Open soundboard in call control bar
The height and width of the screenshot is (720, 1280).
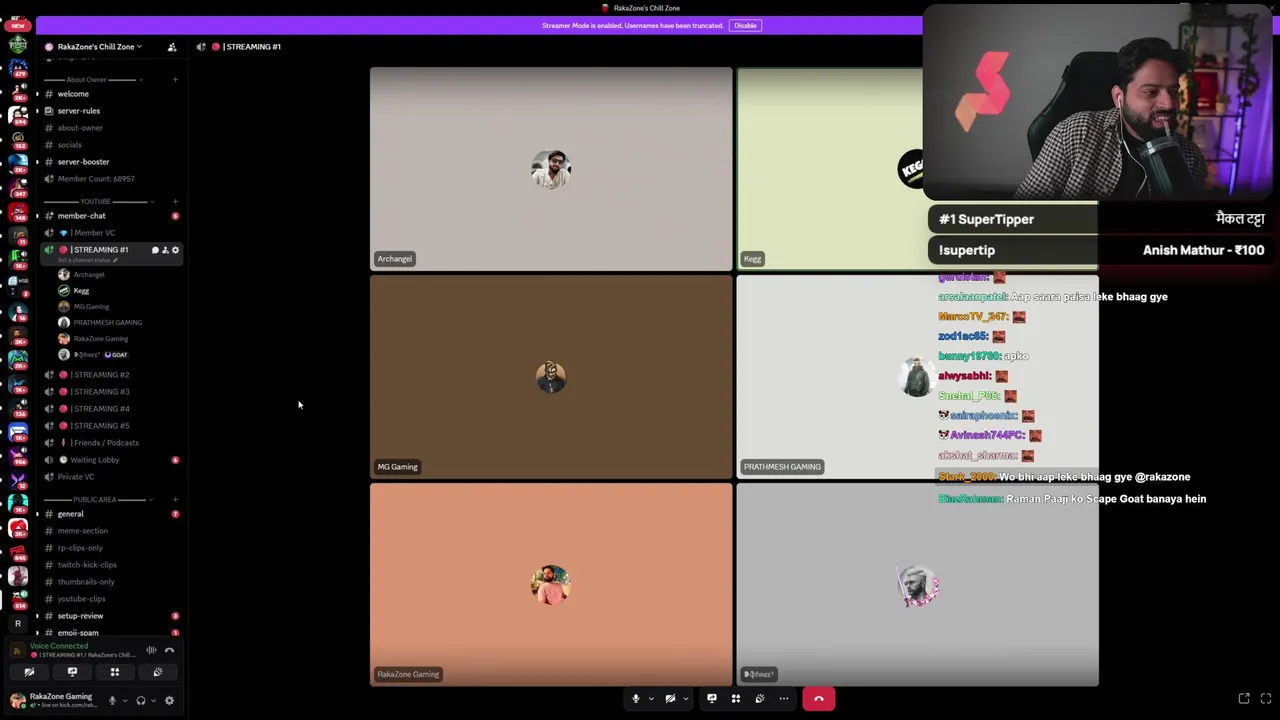pyautogui.click(x=760, y=699)
